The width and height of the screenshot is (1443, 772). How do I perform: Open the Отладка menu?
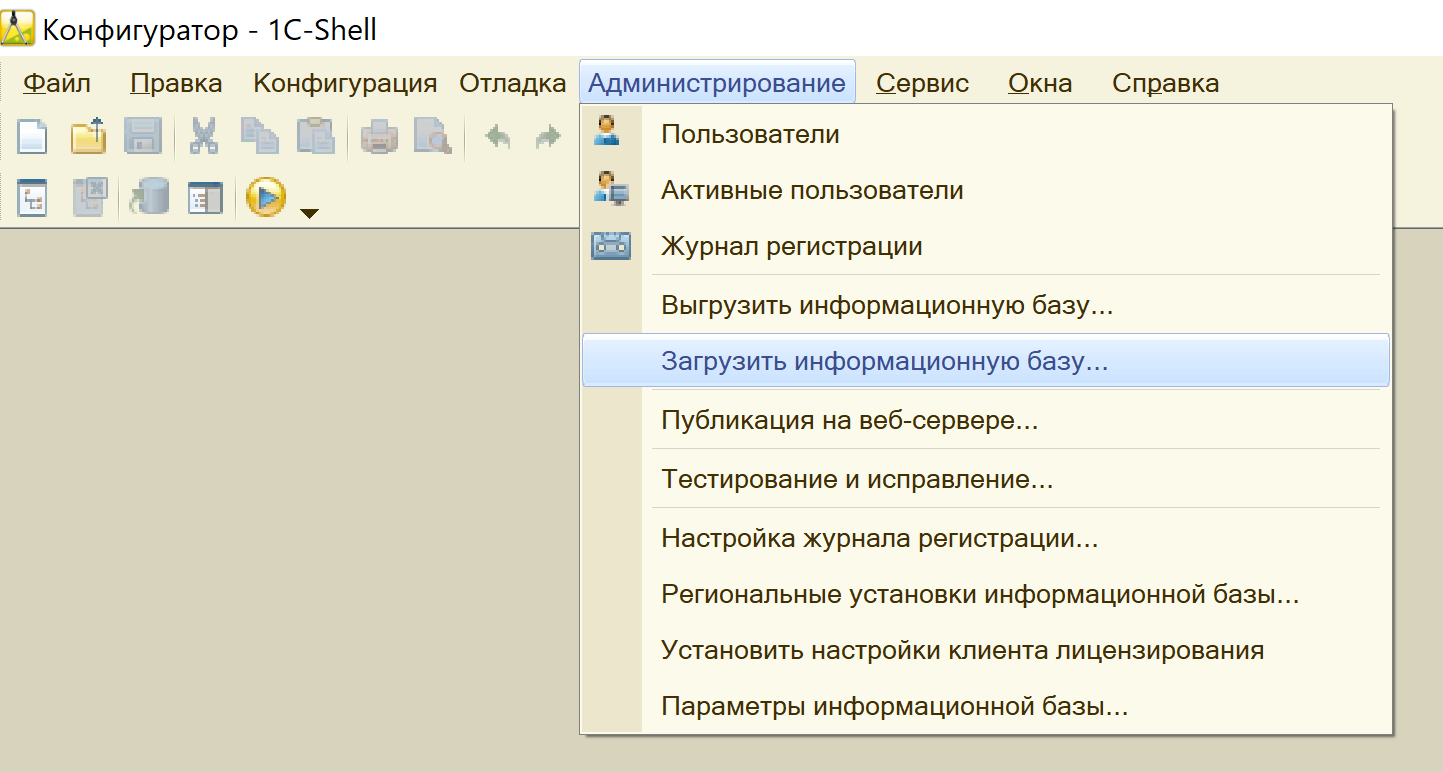[x=513, y=83]
